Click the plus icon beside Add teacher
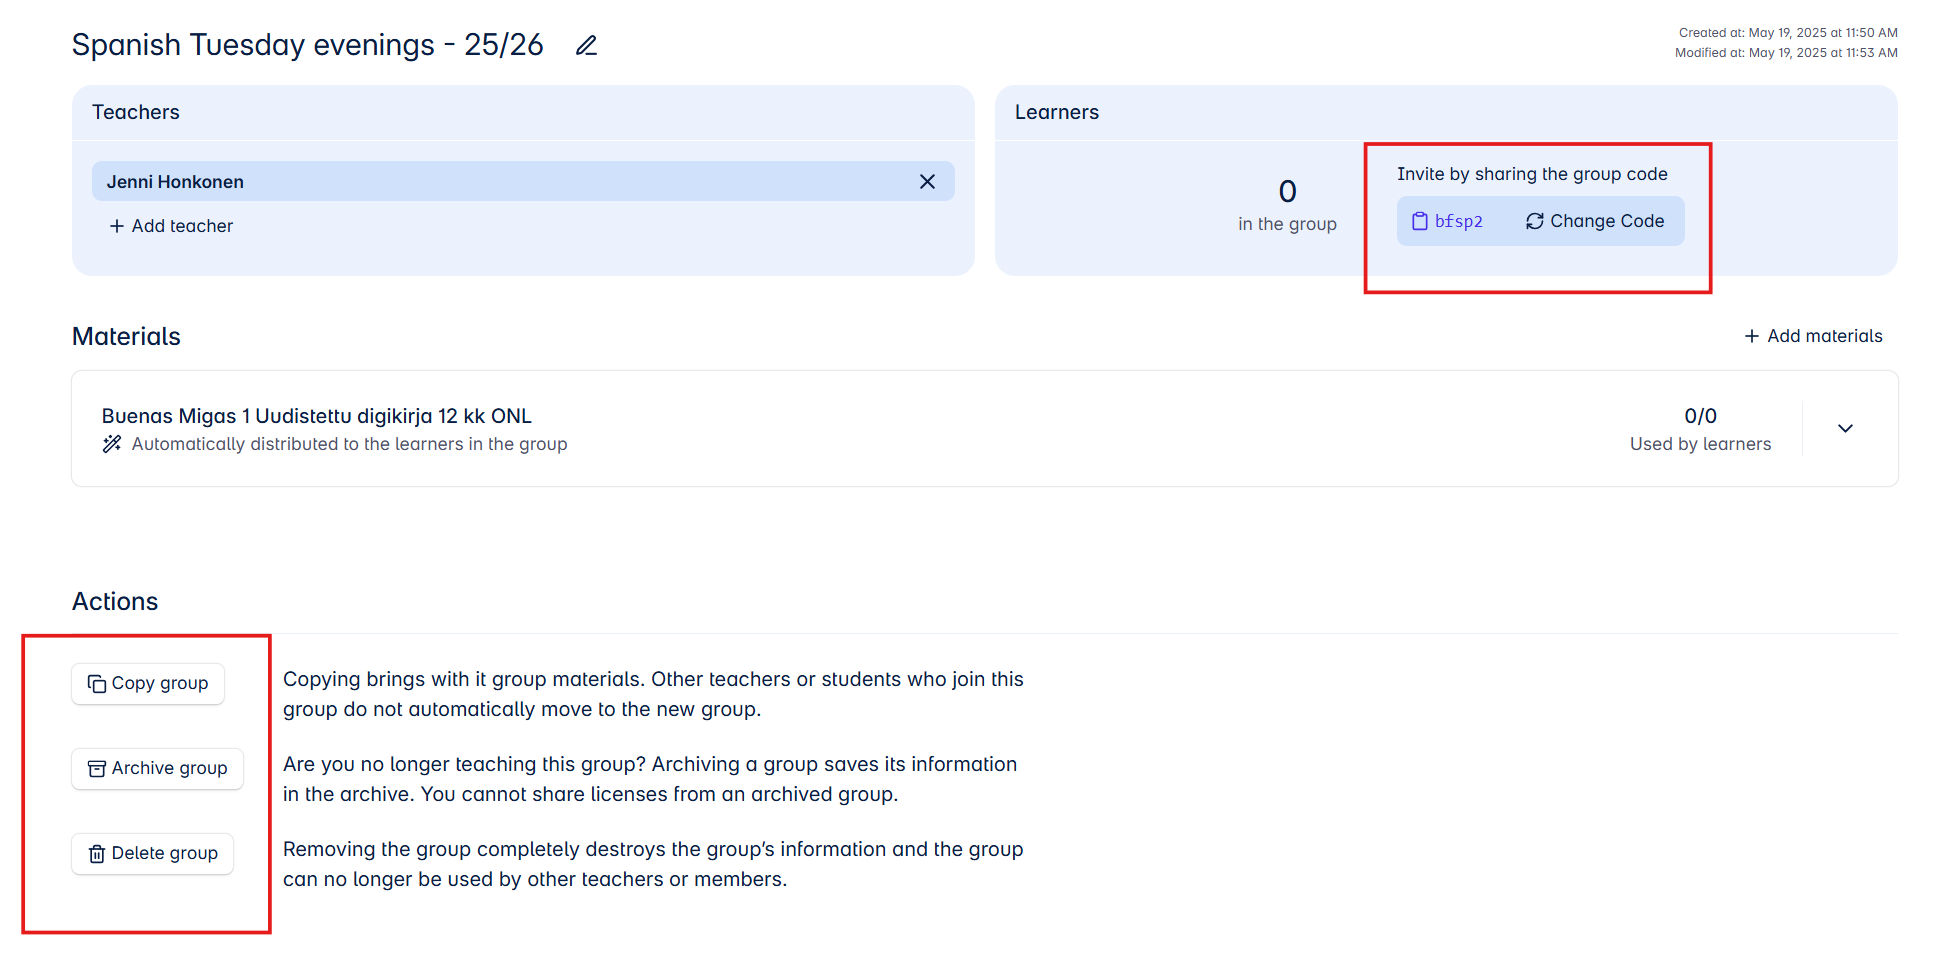 [x=117, y=226]
